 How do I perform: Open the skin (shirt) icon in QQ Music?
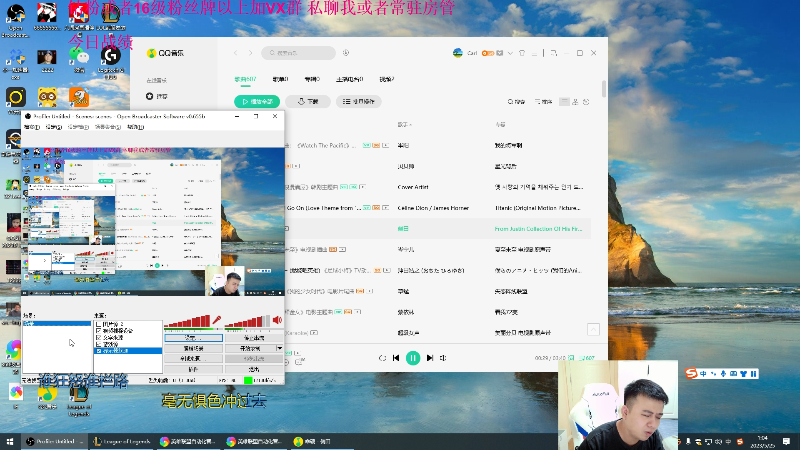click(x=522, y=53)
